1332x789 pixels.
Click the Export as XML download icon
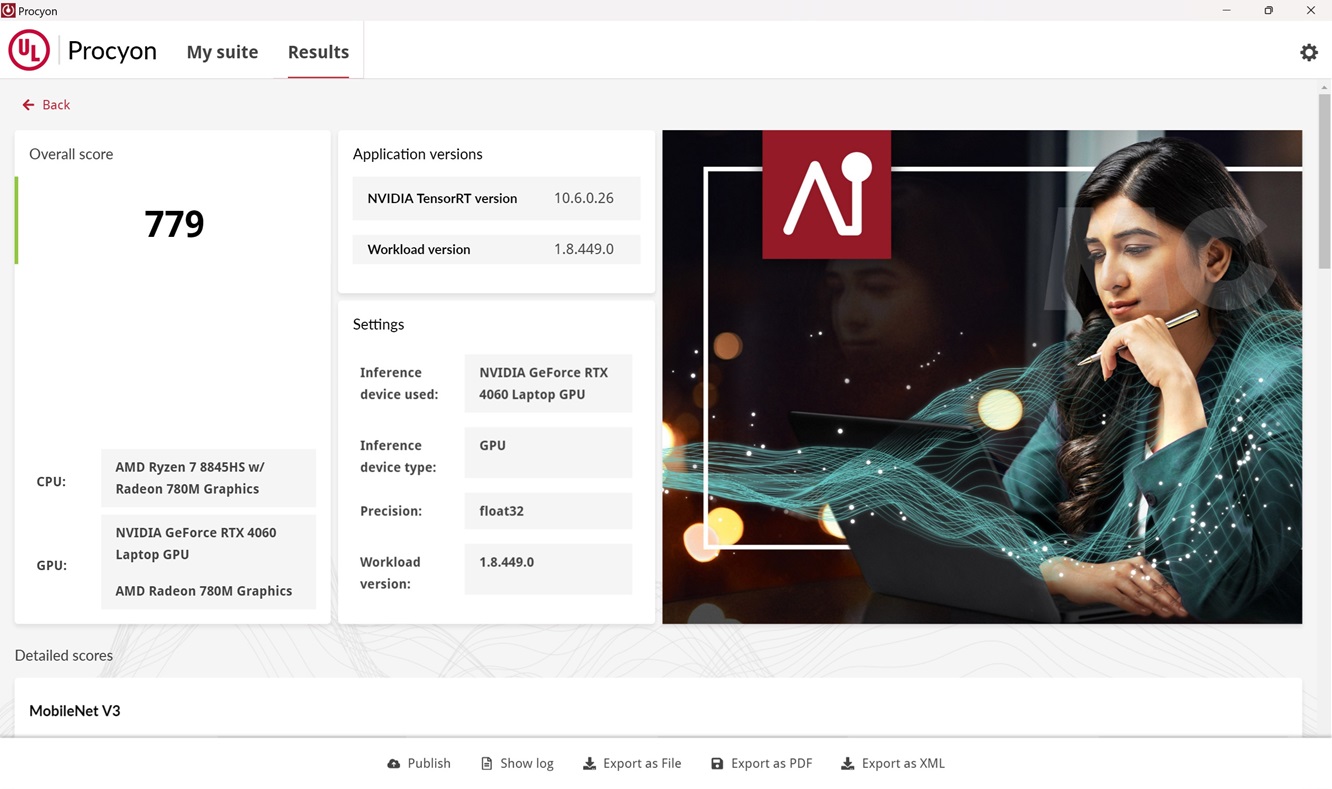pyautogui.click(x=847, y=764)
